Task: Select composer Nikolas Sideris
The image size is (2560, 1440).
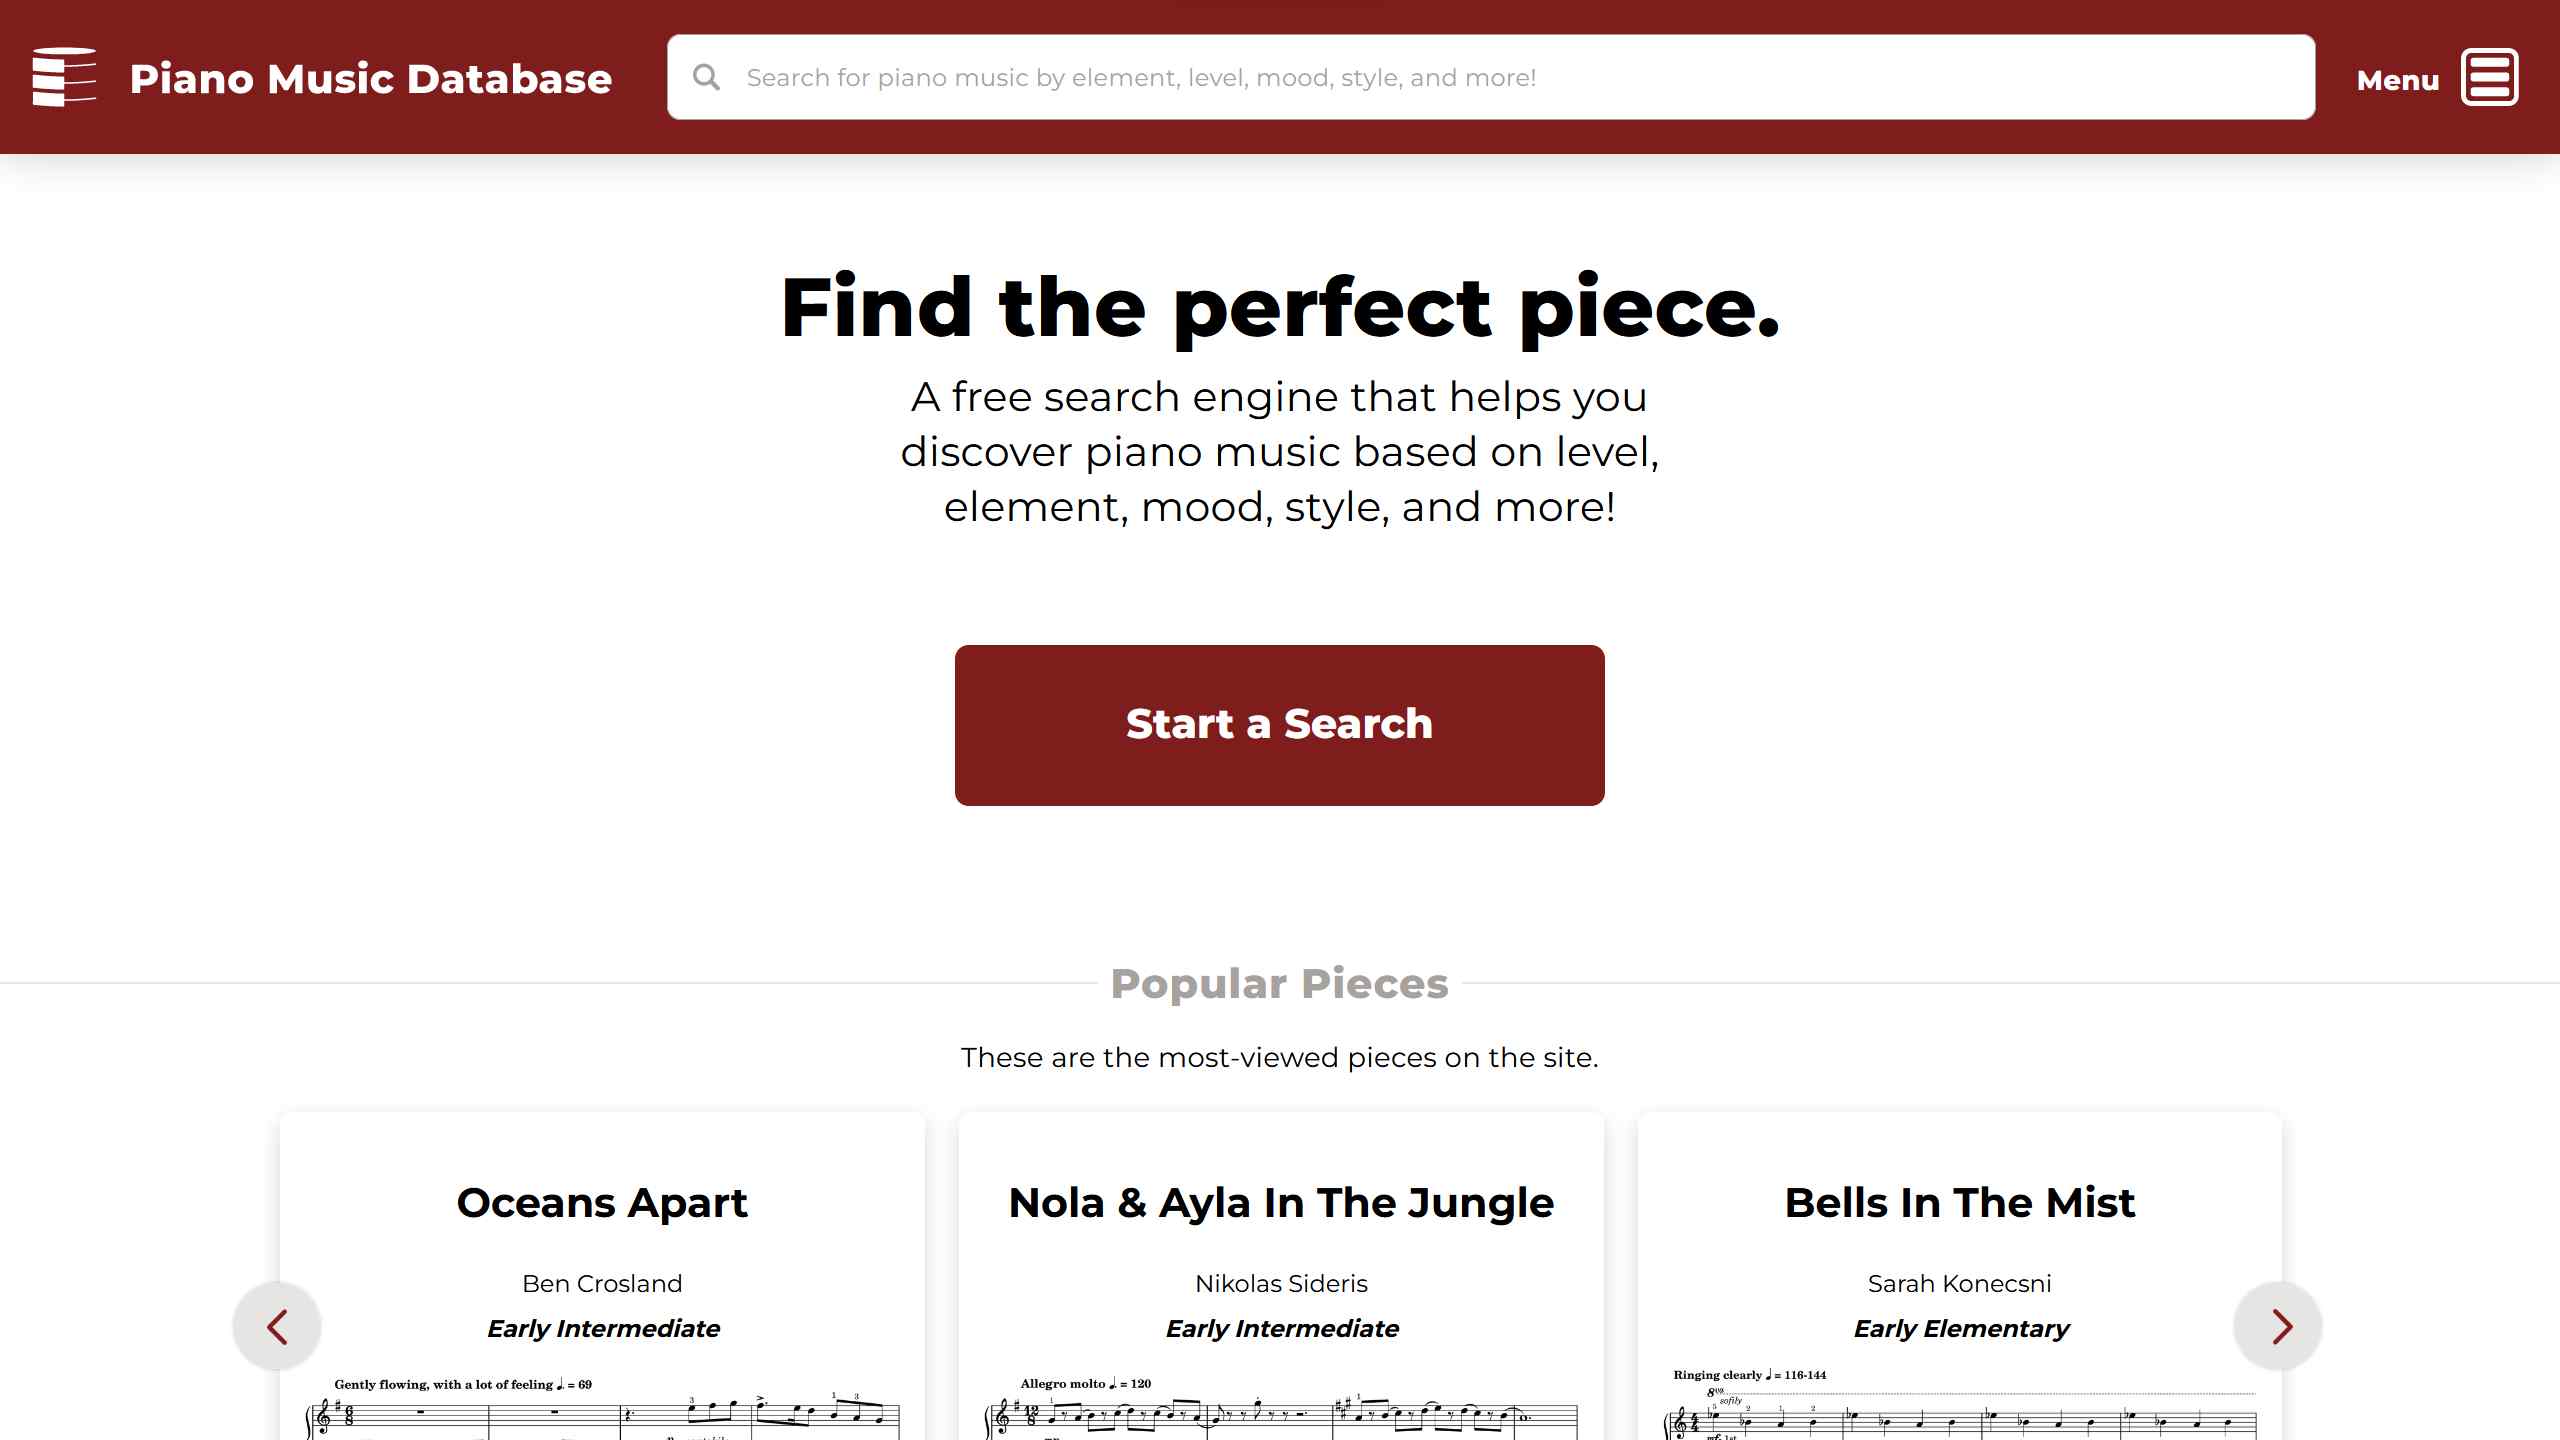Action: pos(1281,1284)
